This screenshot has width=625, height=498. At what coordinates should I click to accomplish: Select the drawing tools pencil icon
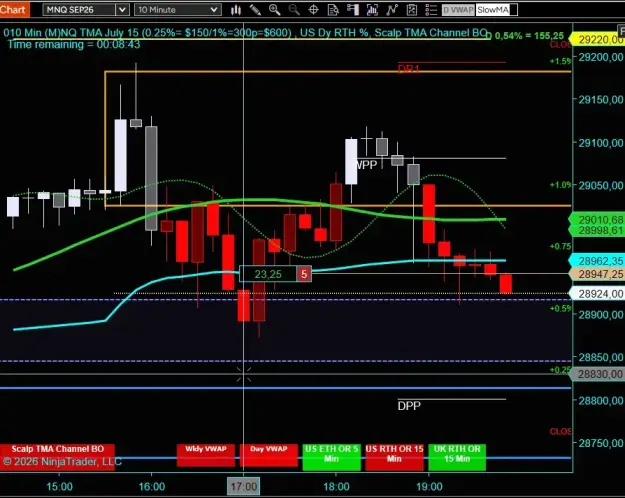(255, 10)
